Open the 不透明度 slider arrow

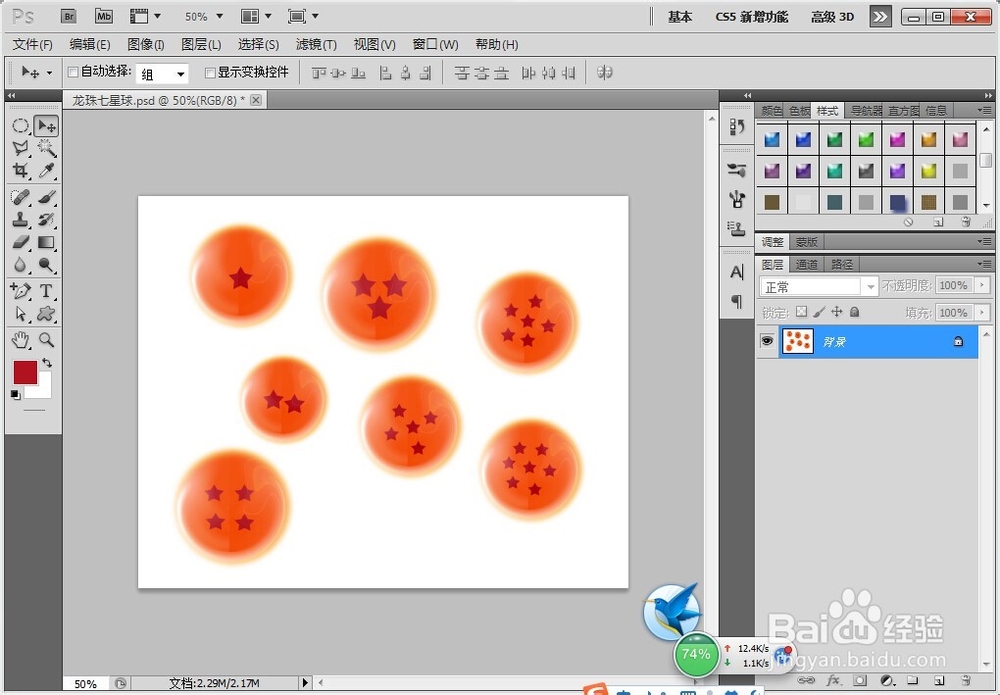[982, 286]
